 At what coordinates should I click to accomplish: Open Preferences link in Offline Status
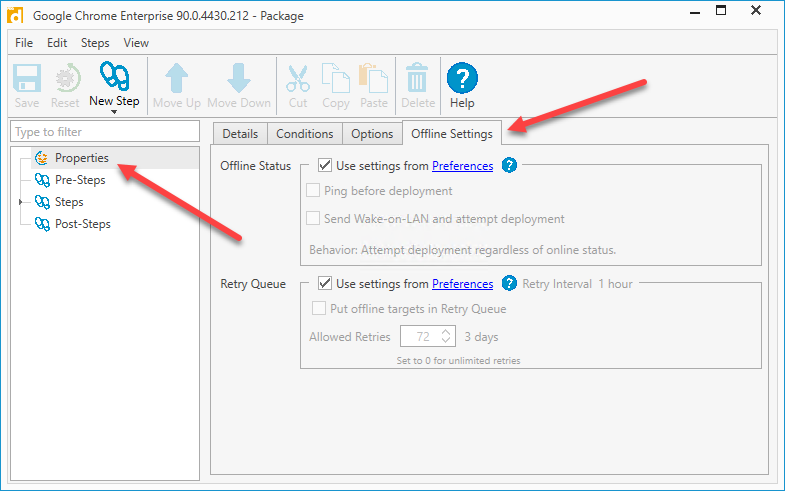463,166
